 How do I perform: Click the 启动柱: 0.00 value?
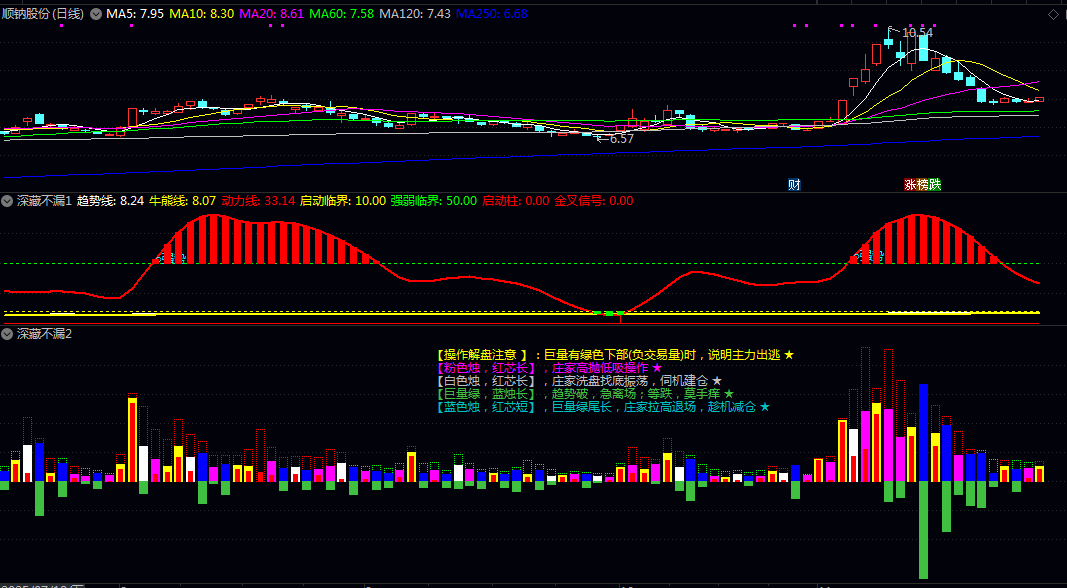click(515, 201)
